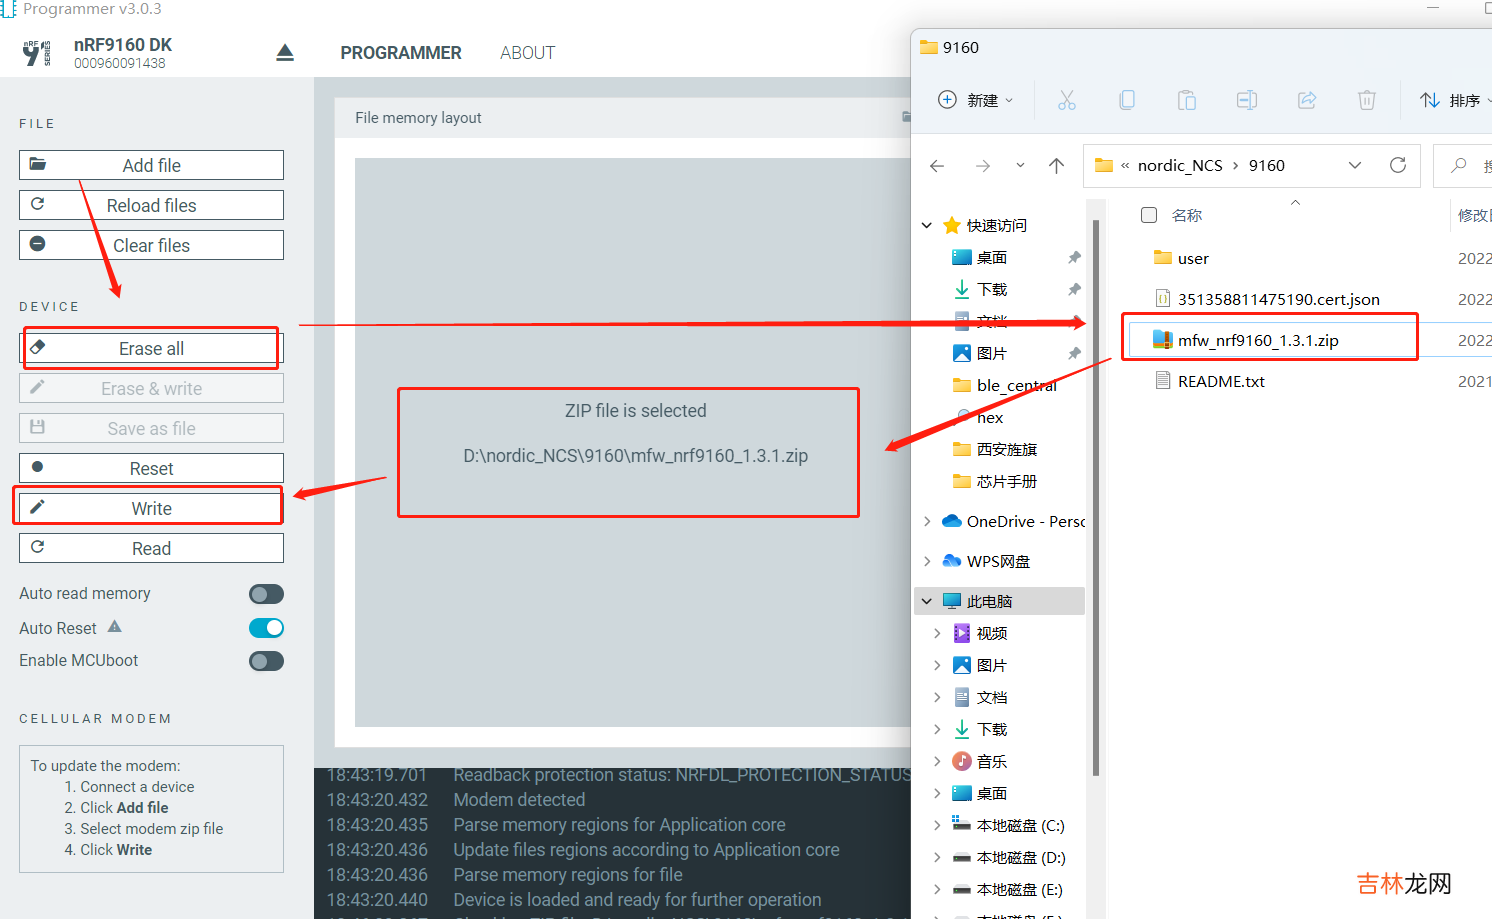Image resolution: width=1492 pixels, height=919 pixels.
Task: Click the delete trash icon in Explorer
Action: pyautogui.click(x=1367, y=100)
